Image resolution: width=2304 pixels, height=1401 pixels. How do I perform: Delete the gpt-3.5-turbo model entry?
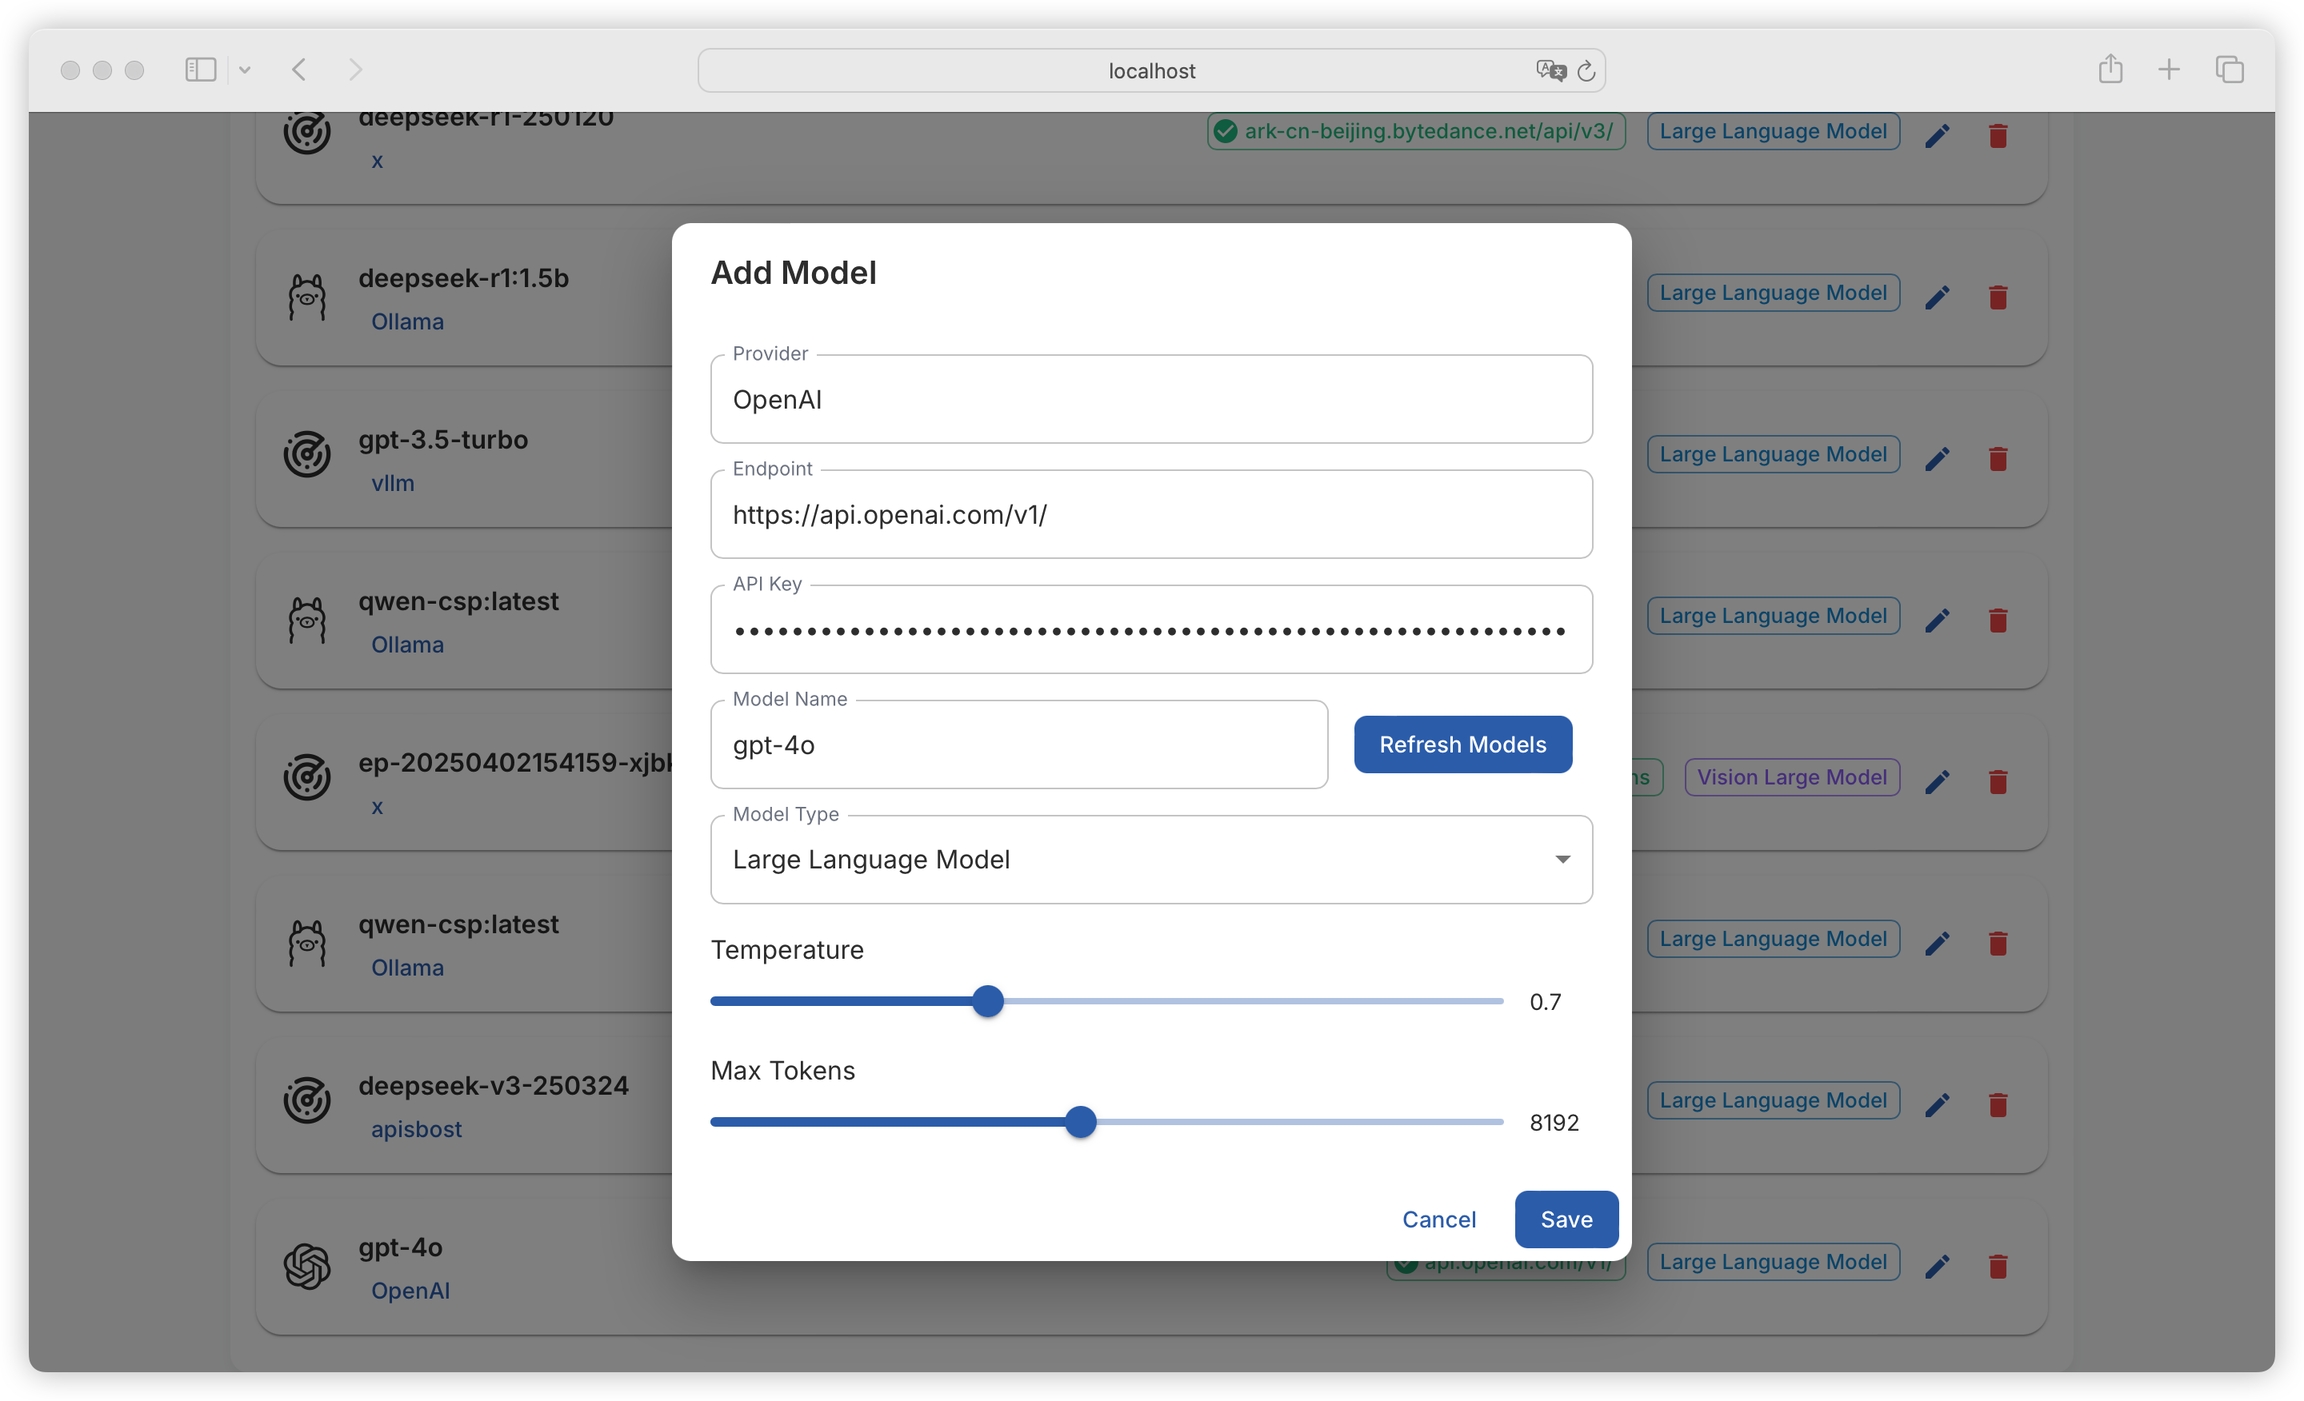coord(1998,458)
